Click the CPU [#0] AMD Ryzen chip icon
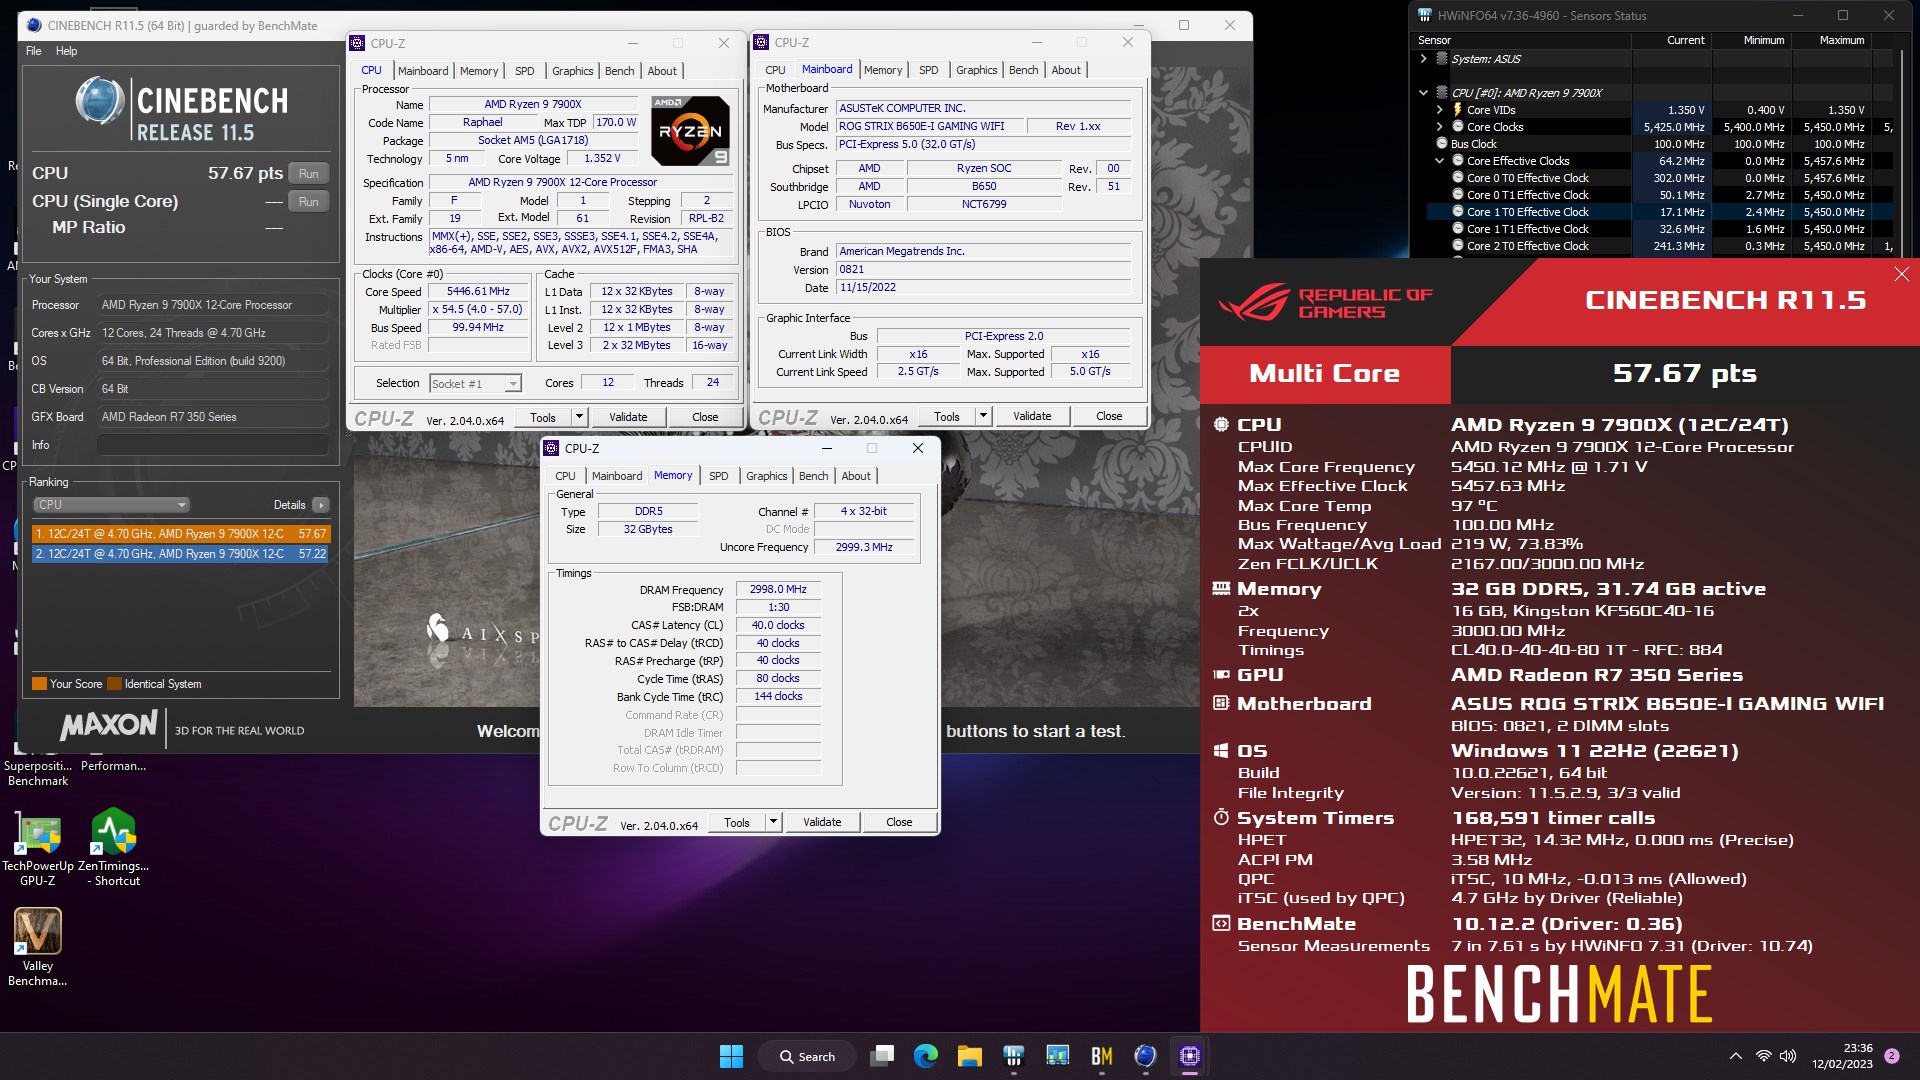This screenshot has width=1920, height=1080. click(1442, 93)
